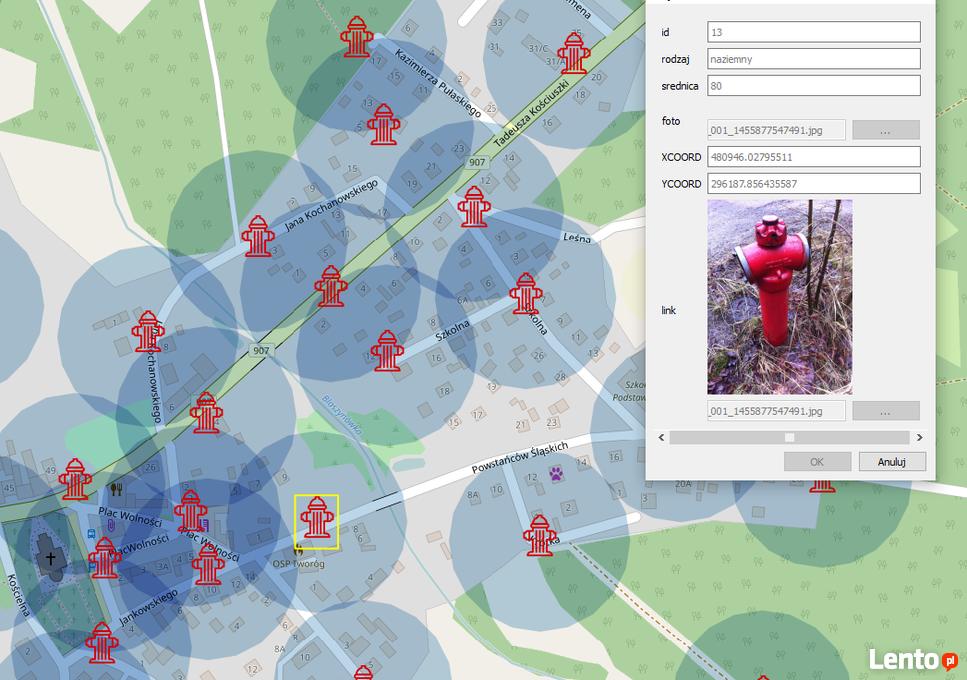Click the browse button next to foto
The width and height of the screenshot is (967, 680).
pos(886,130)
